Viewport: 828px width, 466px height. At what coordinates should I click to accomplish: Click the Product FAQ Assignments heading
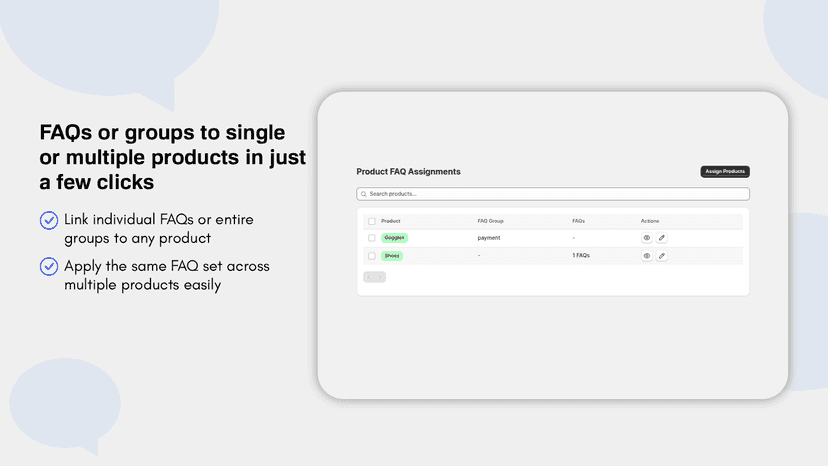point(408,172)
